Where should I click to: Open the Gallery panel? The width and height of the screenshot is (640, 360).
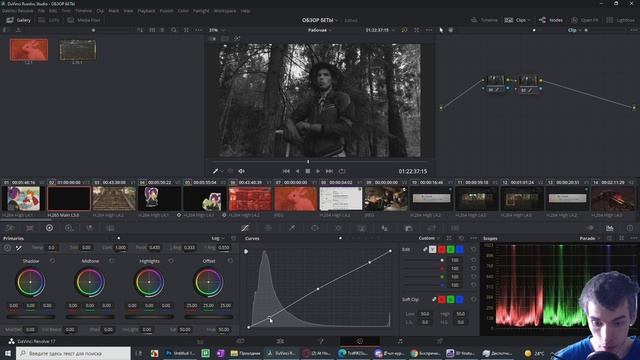coord(18,20)
